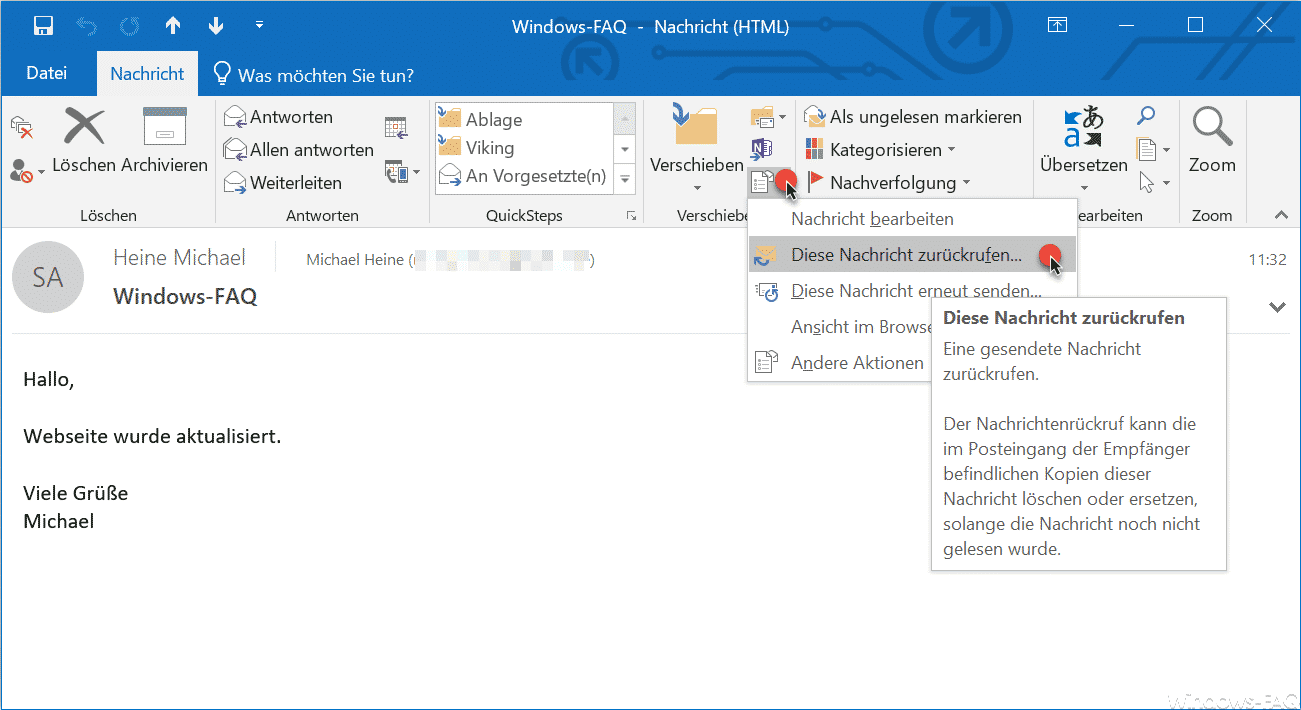Viewport: 1301px width, 710px height.
Task: Select the Nachricht ribbon tab
Action: [x=147, y=73]
